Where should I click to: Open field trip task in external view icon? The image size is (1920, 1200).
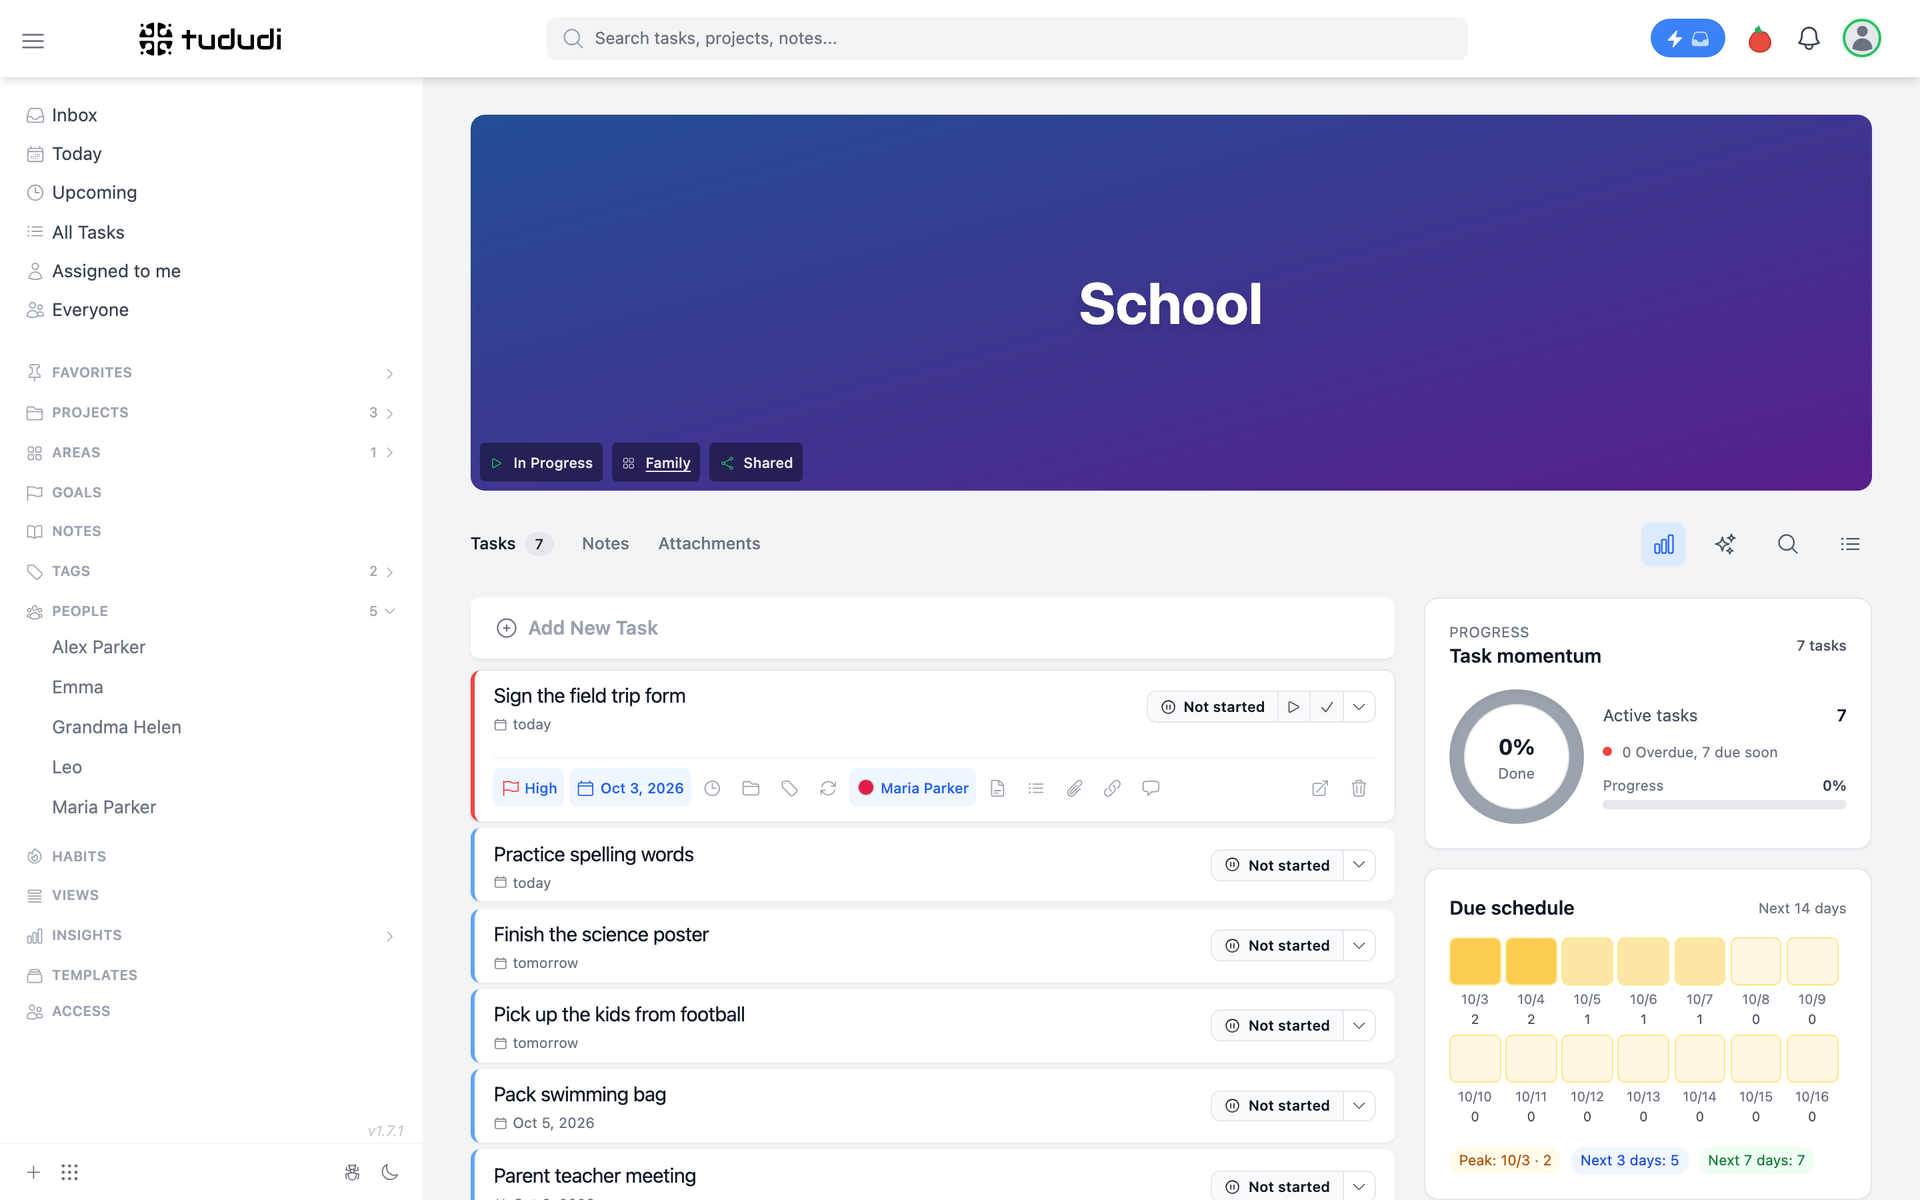[1320, 788]
